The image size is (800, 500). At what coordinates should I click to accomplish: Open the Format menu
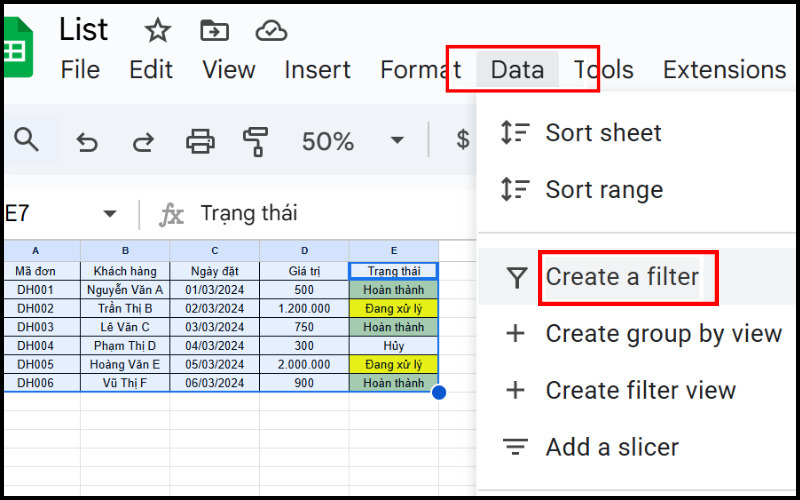click(420, 69)
